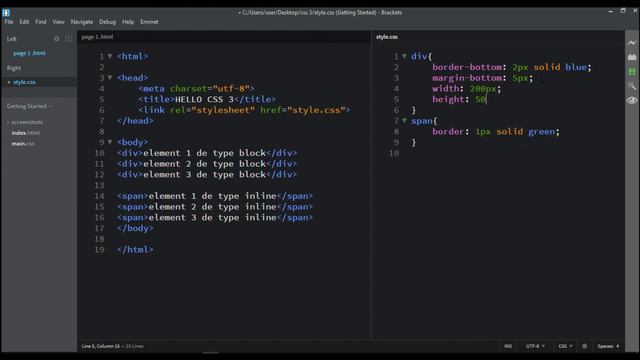Click the Spaces indentation label
This screenshot has width=640, height=360.
[x=606, y=346]
